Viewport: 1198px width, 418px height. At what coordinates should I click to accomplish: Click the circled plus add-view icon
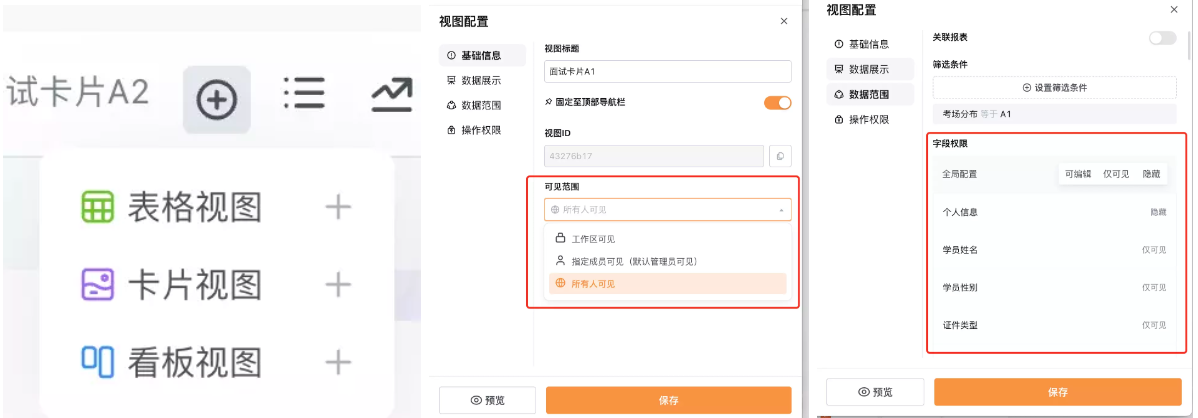coord(216,99)
